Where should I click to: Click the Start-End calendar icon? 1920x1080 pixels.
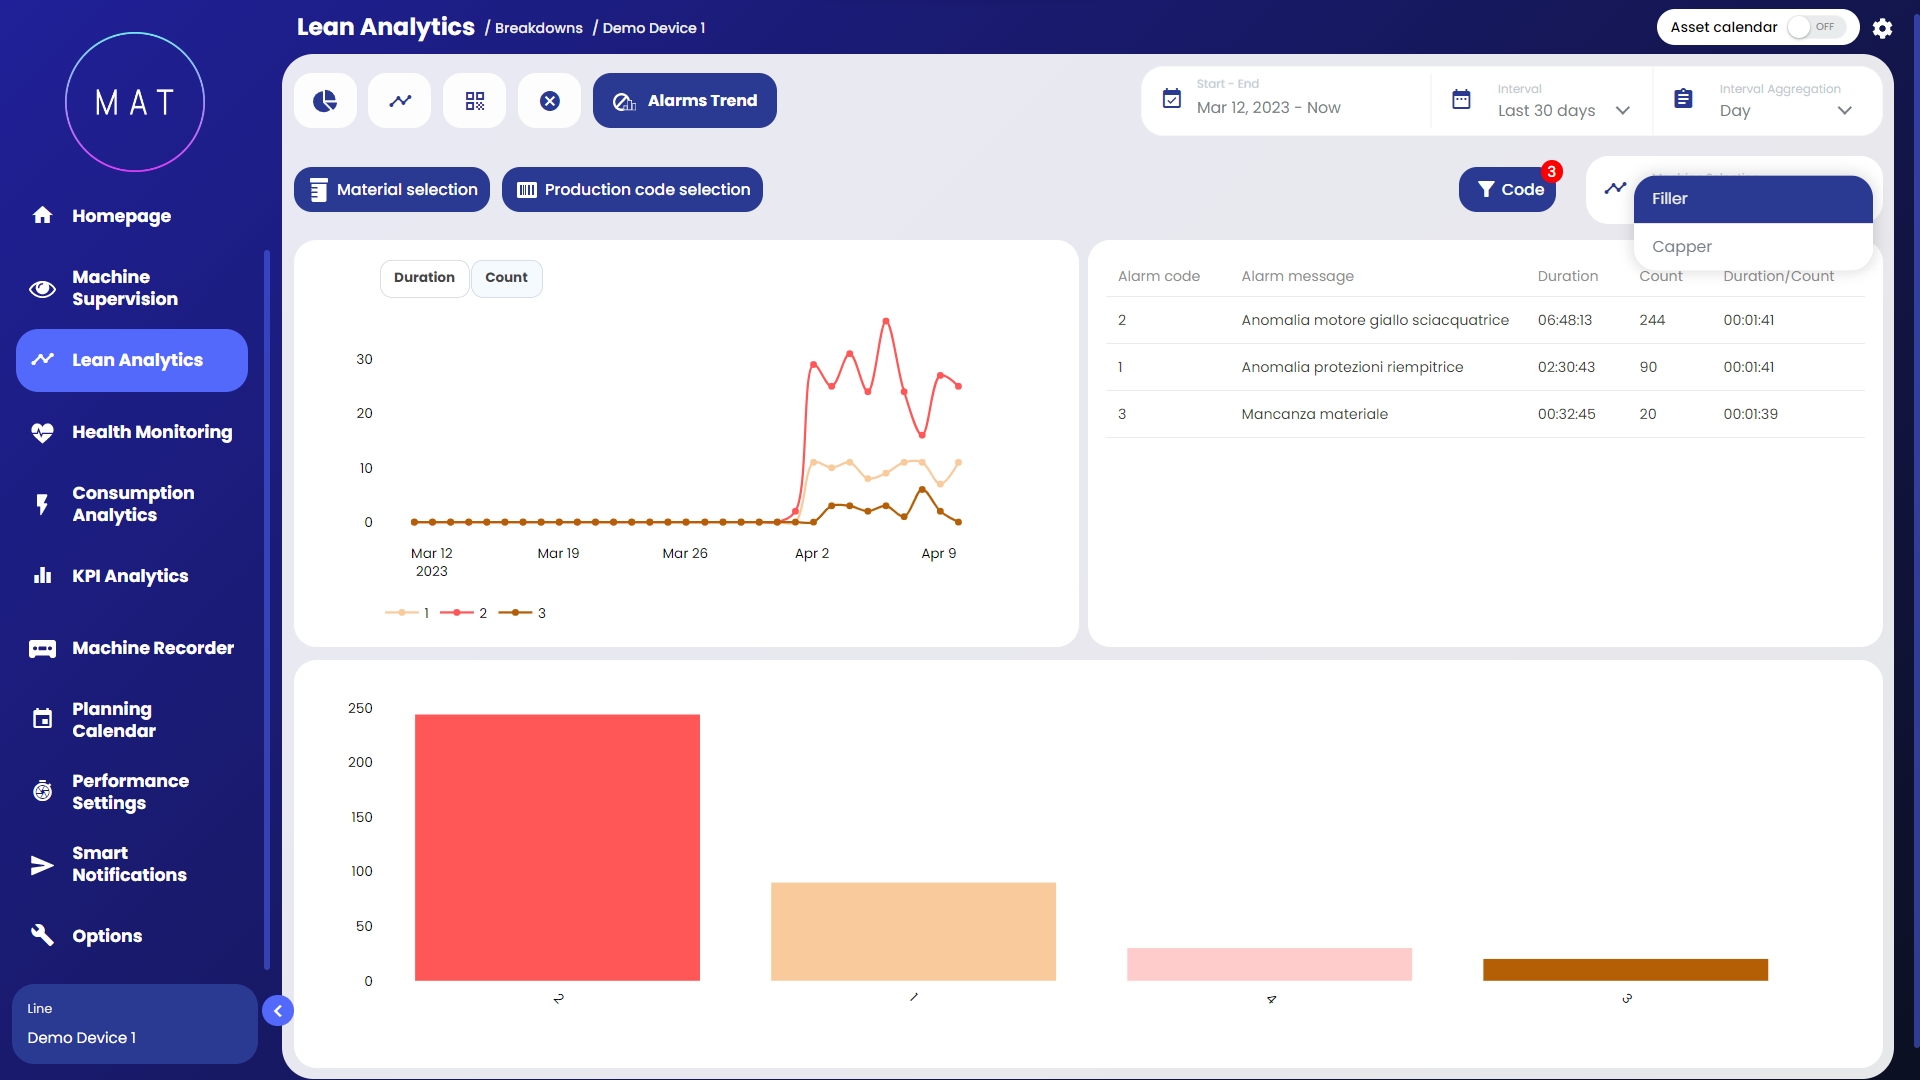1171,99
